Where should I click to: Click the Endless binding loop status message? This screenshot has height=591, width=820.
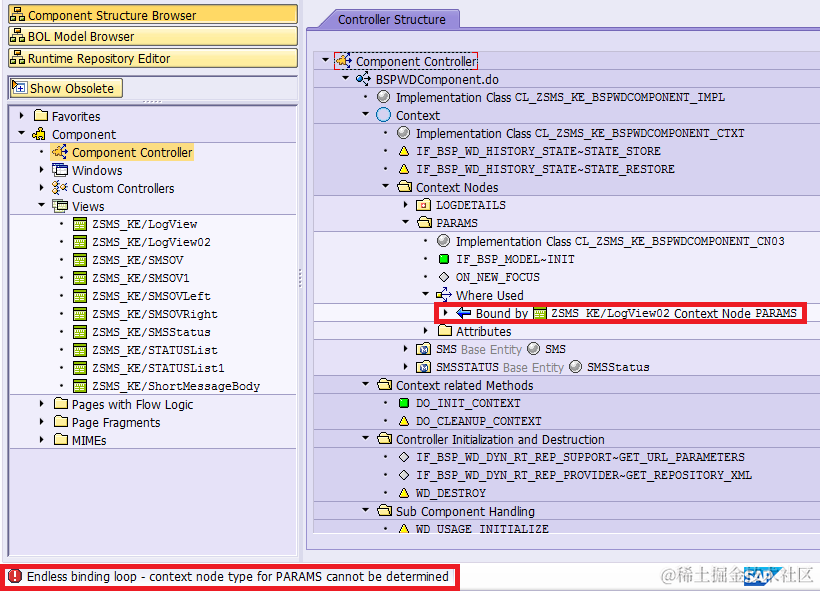pyautogui.click(x=237, y=576)
